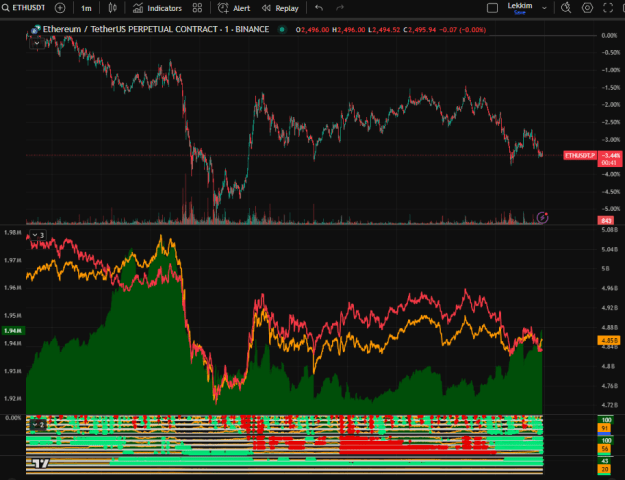Screen dimensions: 625x480
Task: Click the red 843 volume label
Action: click(x=606, y=220)
